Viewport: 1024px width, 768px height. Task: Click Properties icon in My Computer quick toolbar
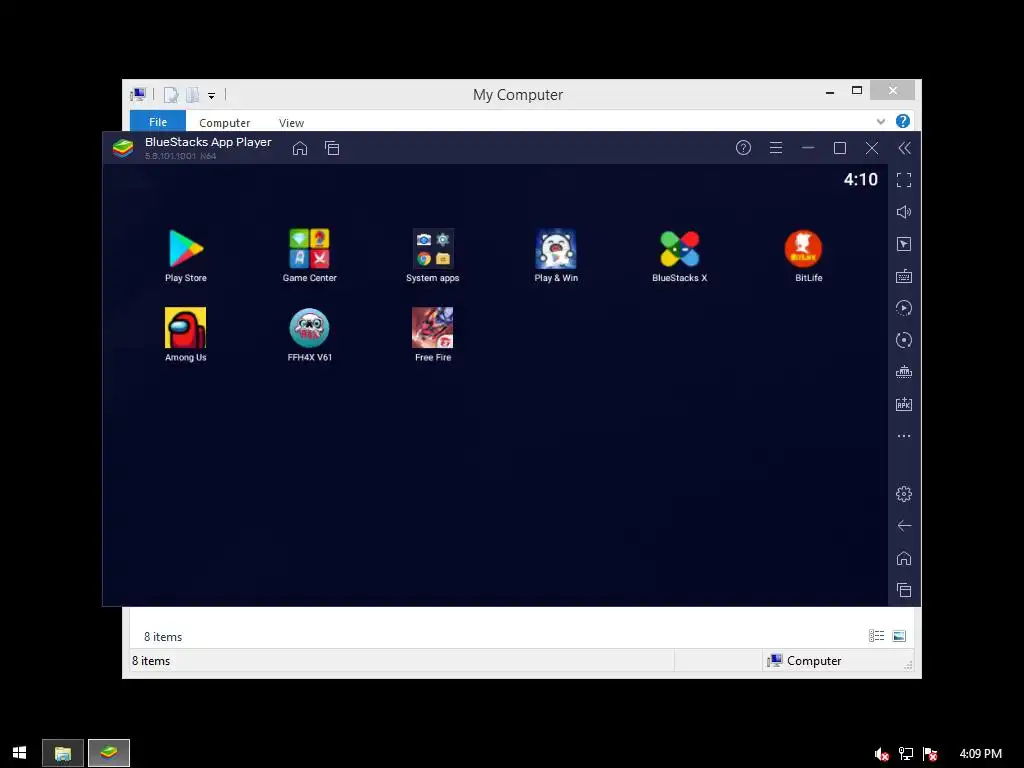(x=171, y=95)
